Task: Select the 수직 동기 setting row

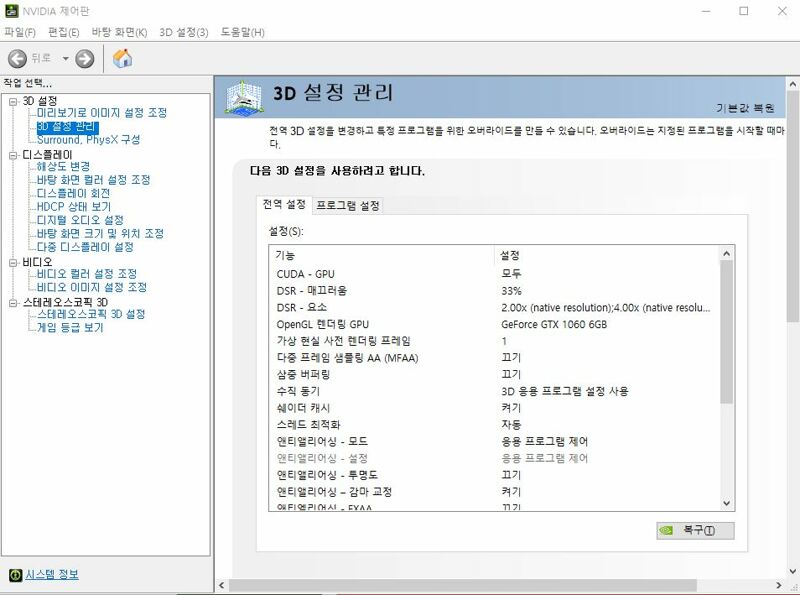Action: [494, 391]
